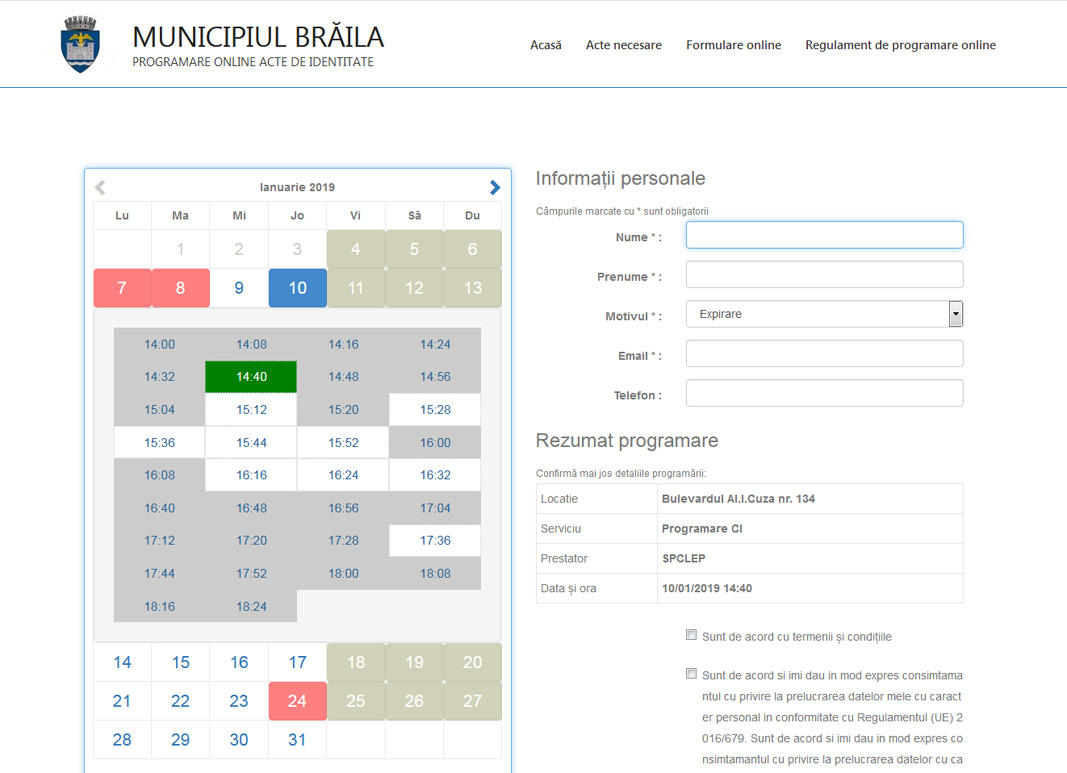
Task: Select the green 14:40 time slot
Action: click(251, 377)
